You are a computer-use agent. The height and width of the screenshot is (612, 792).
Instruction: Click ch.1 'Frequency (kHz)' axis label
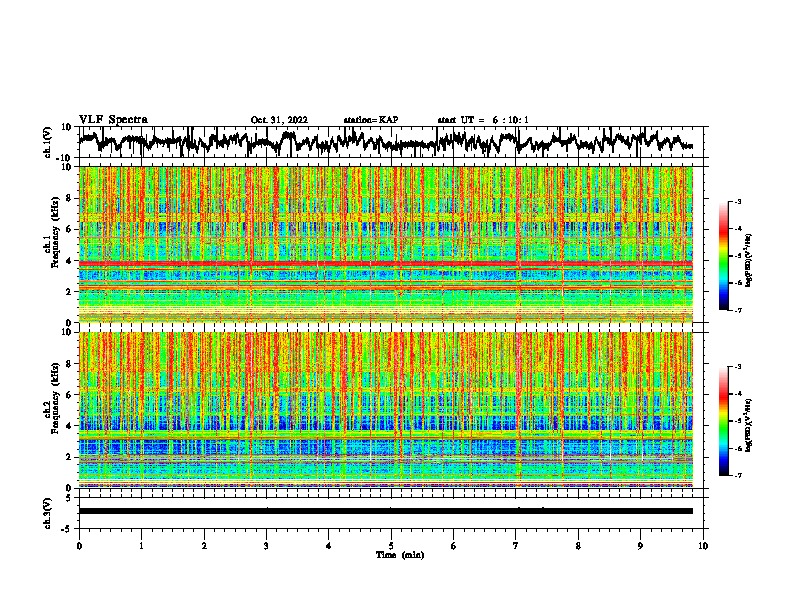pyautogui.click(x=55, y=232)
